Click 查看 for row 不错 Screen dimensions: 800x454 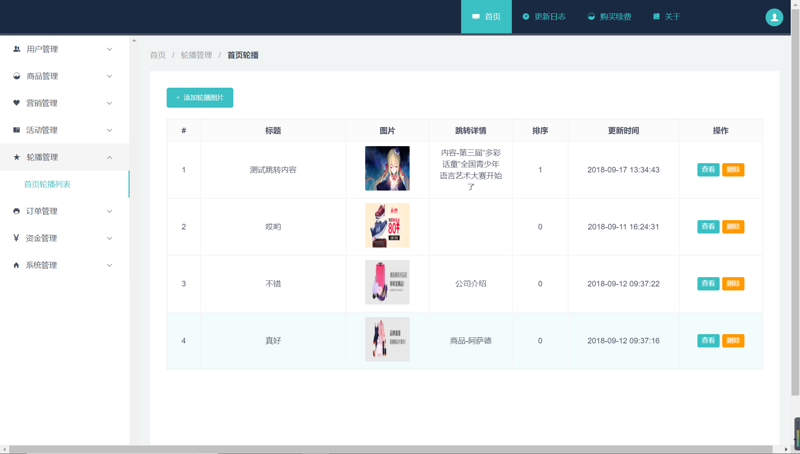pos(708,284)
